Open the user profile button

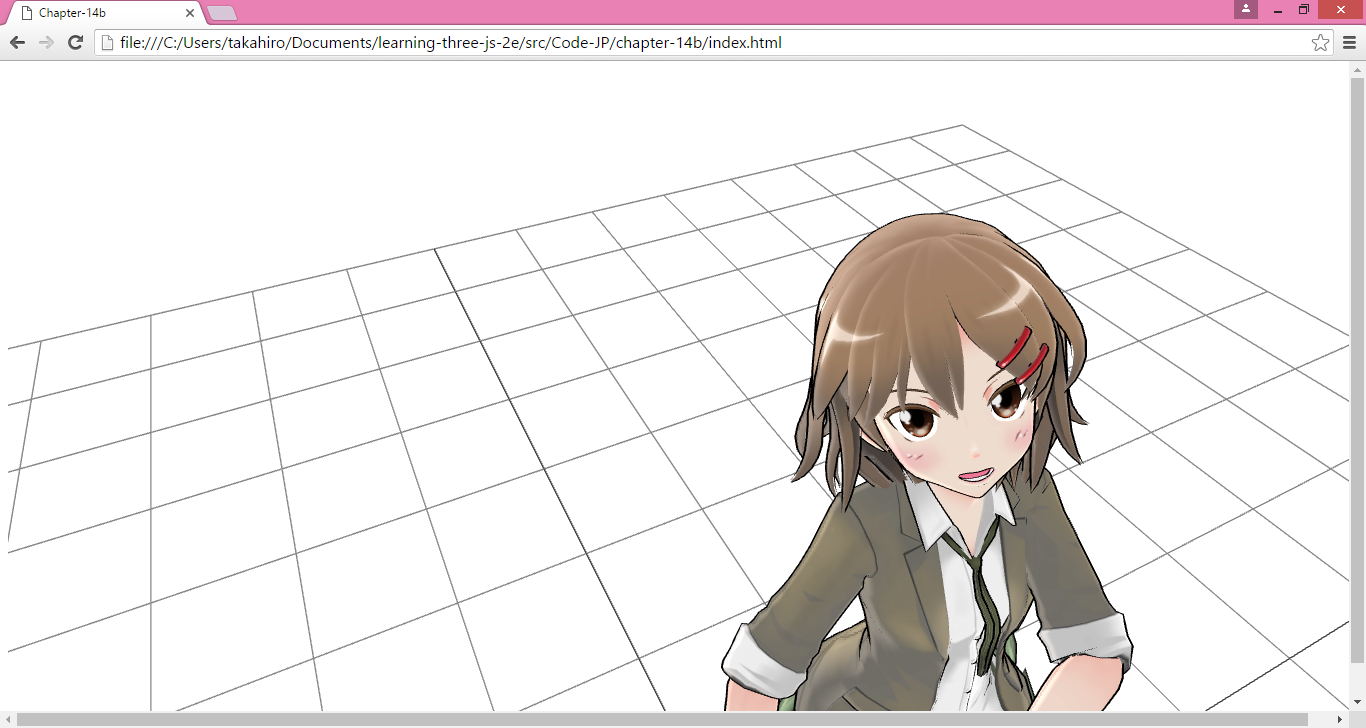(1246, 9)
